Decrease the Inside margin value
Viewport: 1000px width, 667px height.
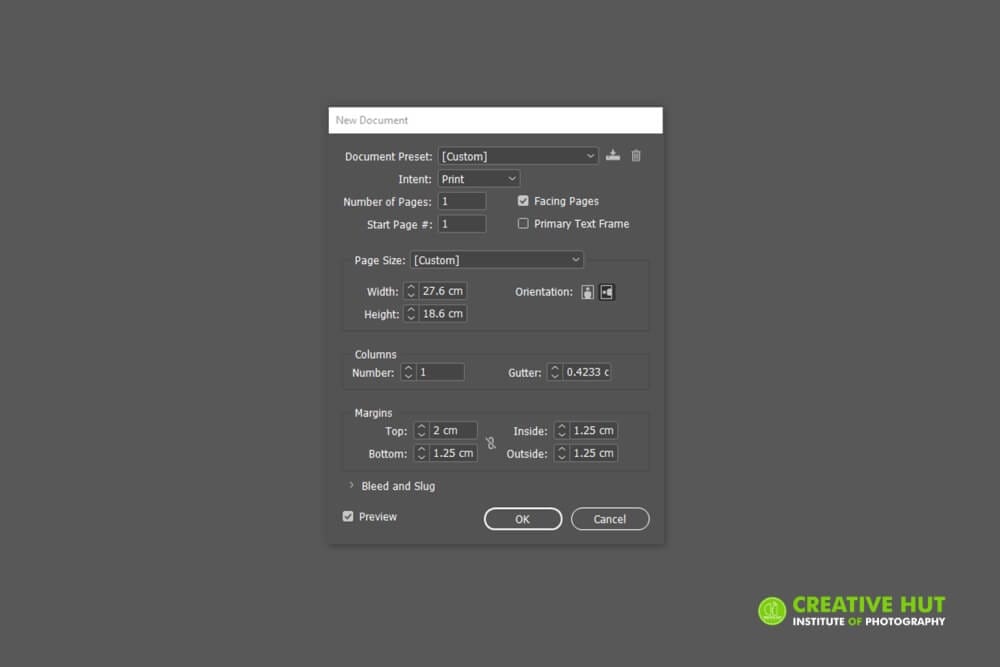(561, 433)
